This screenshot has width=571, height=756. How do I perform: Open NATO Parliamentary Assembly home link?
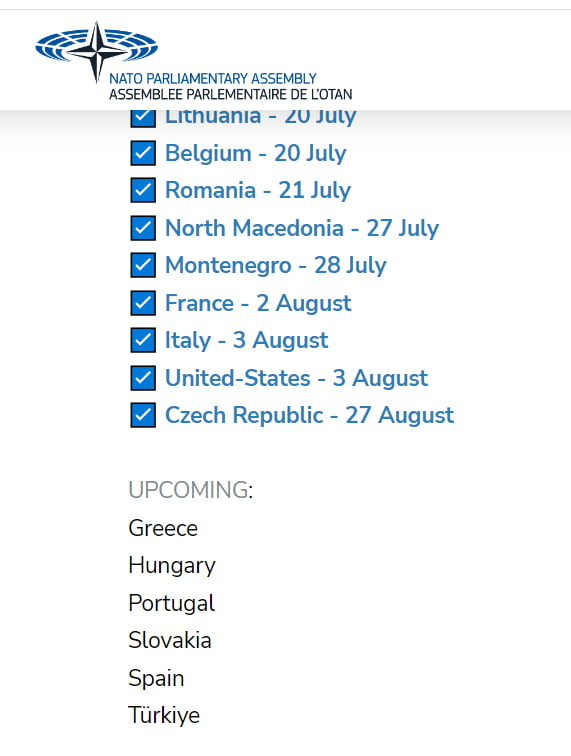[x=193, y=61]
